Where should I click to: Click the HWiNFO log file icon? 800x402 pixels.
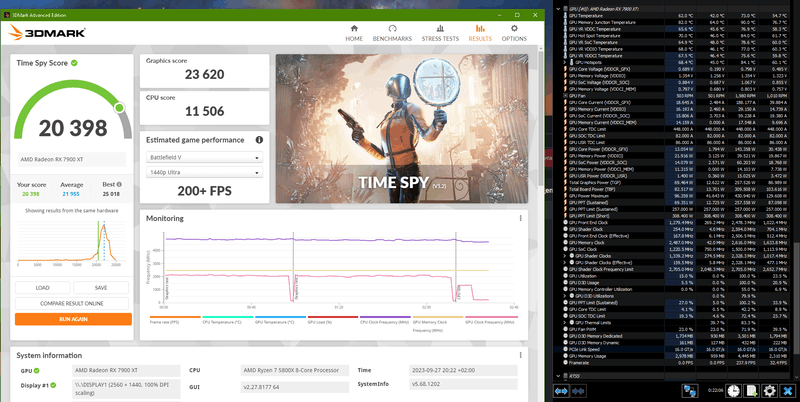coord(751,391)
